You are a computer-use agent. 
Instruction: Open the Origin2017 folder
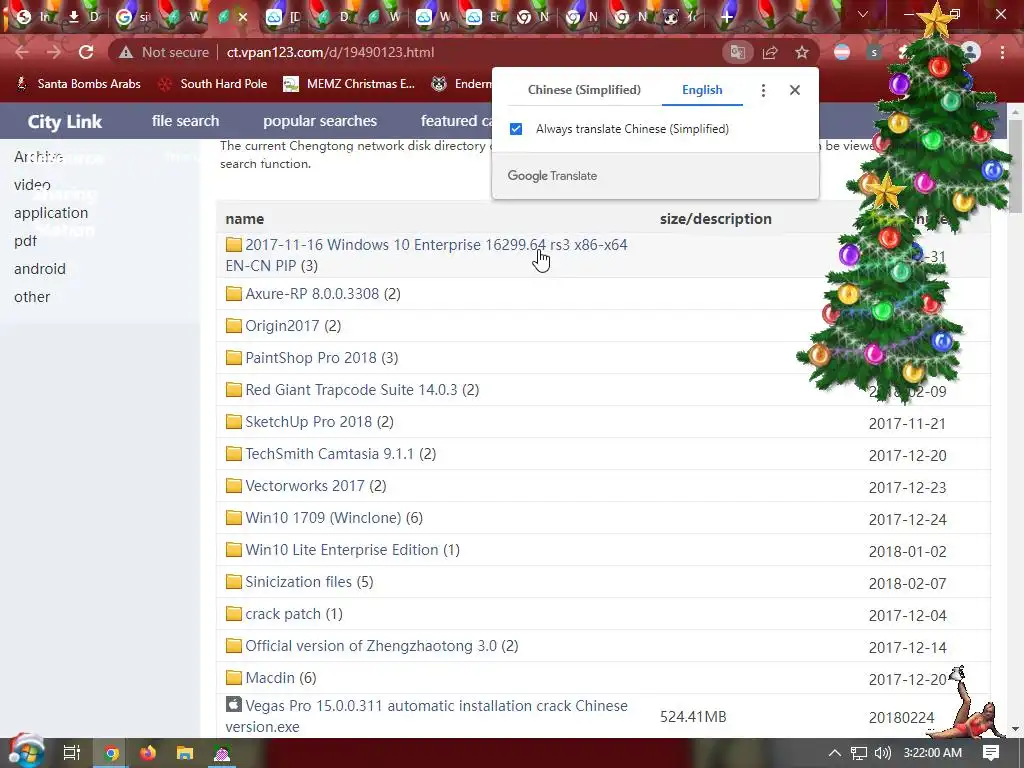pyautogui.click(x=283, y=326)
